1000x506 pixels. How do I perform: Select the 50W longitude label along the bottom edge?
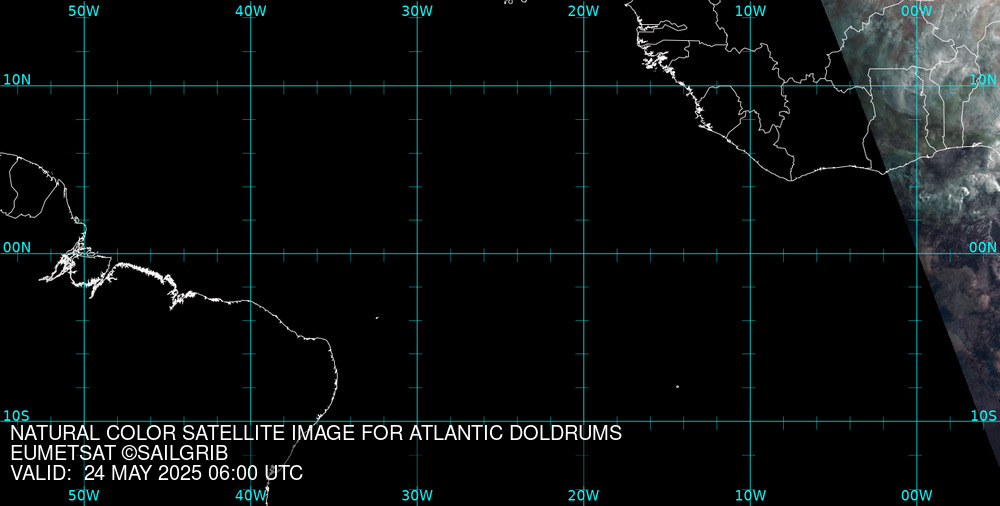(84, 495)
